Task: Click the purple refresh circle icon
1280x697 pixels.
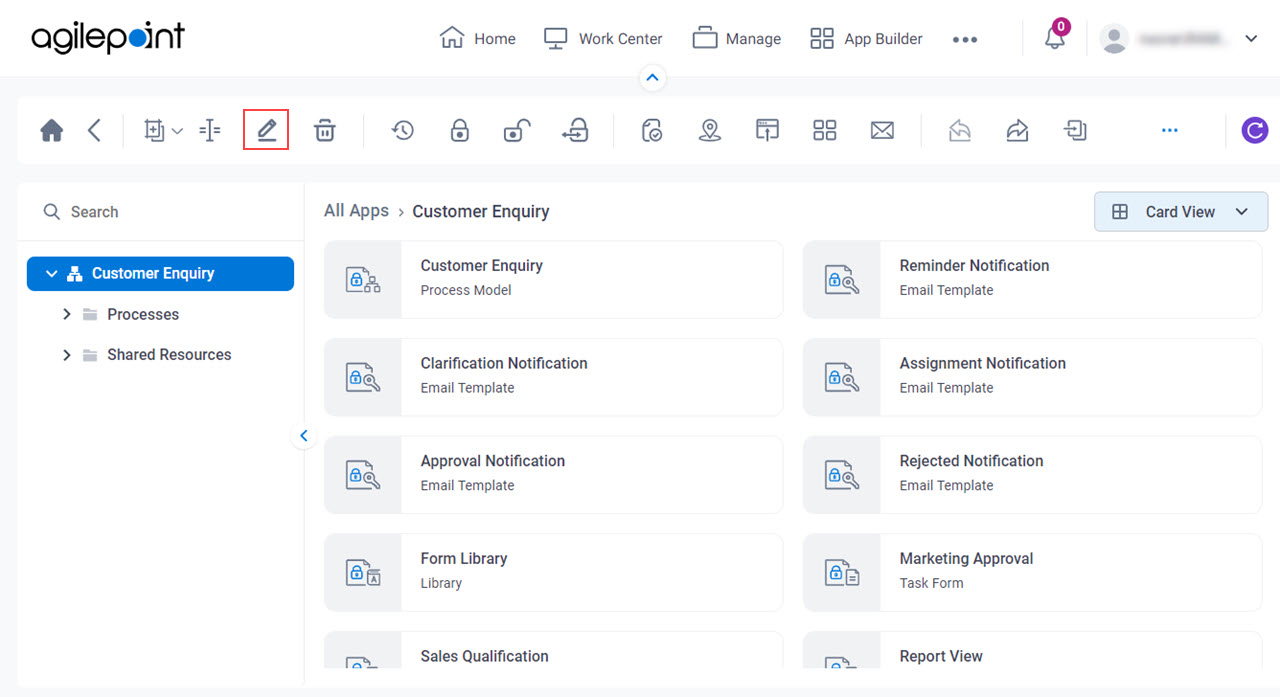Action: coord(1255,130)
